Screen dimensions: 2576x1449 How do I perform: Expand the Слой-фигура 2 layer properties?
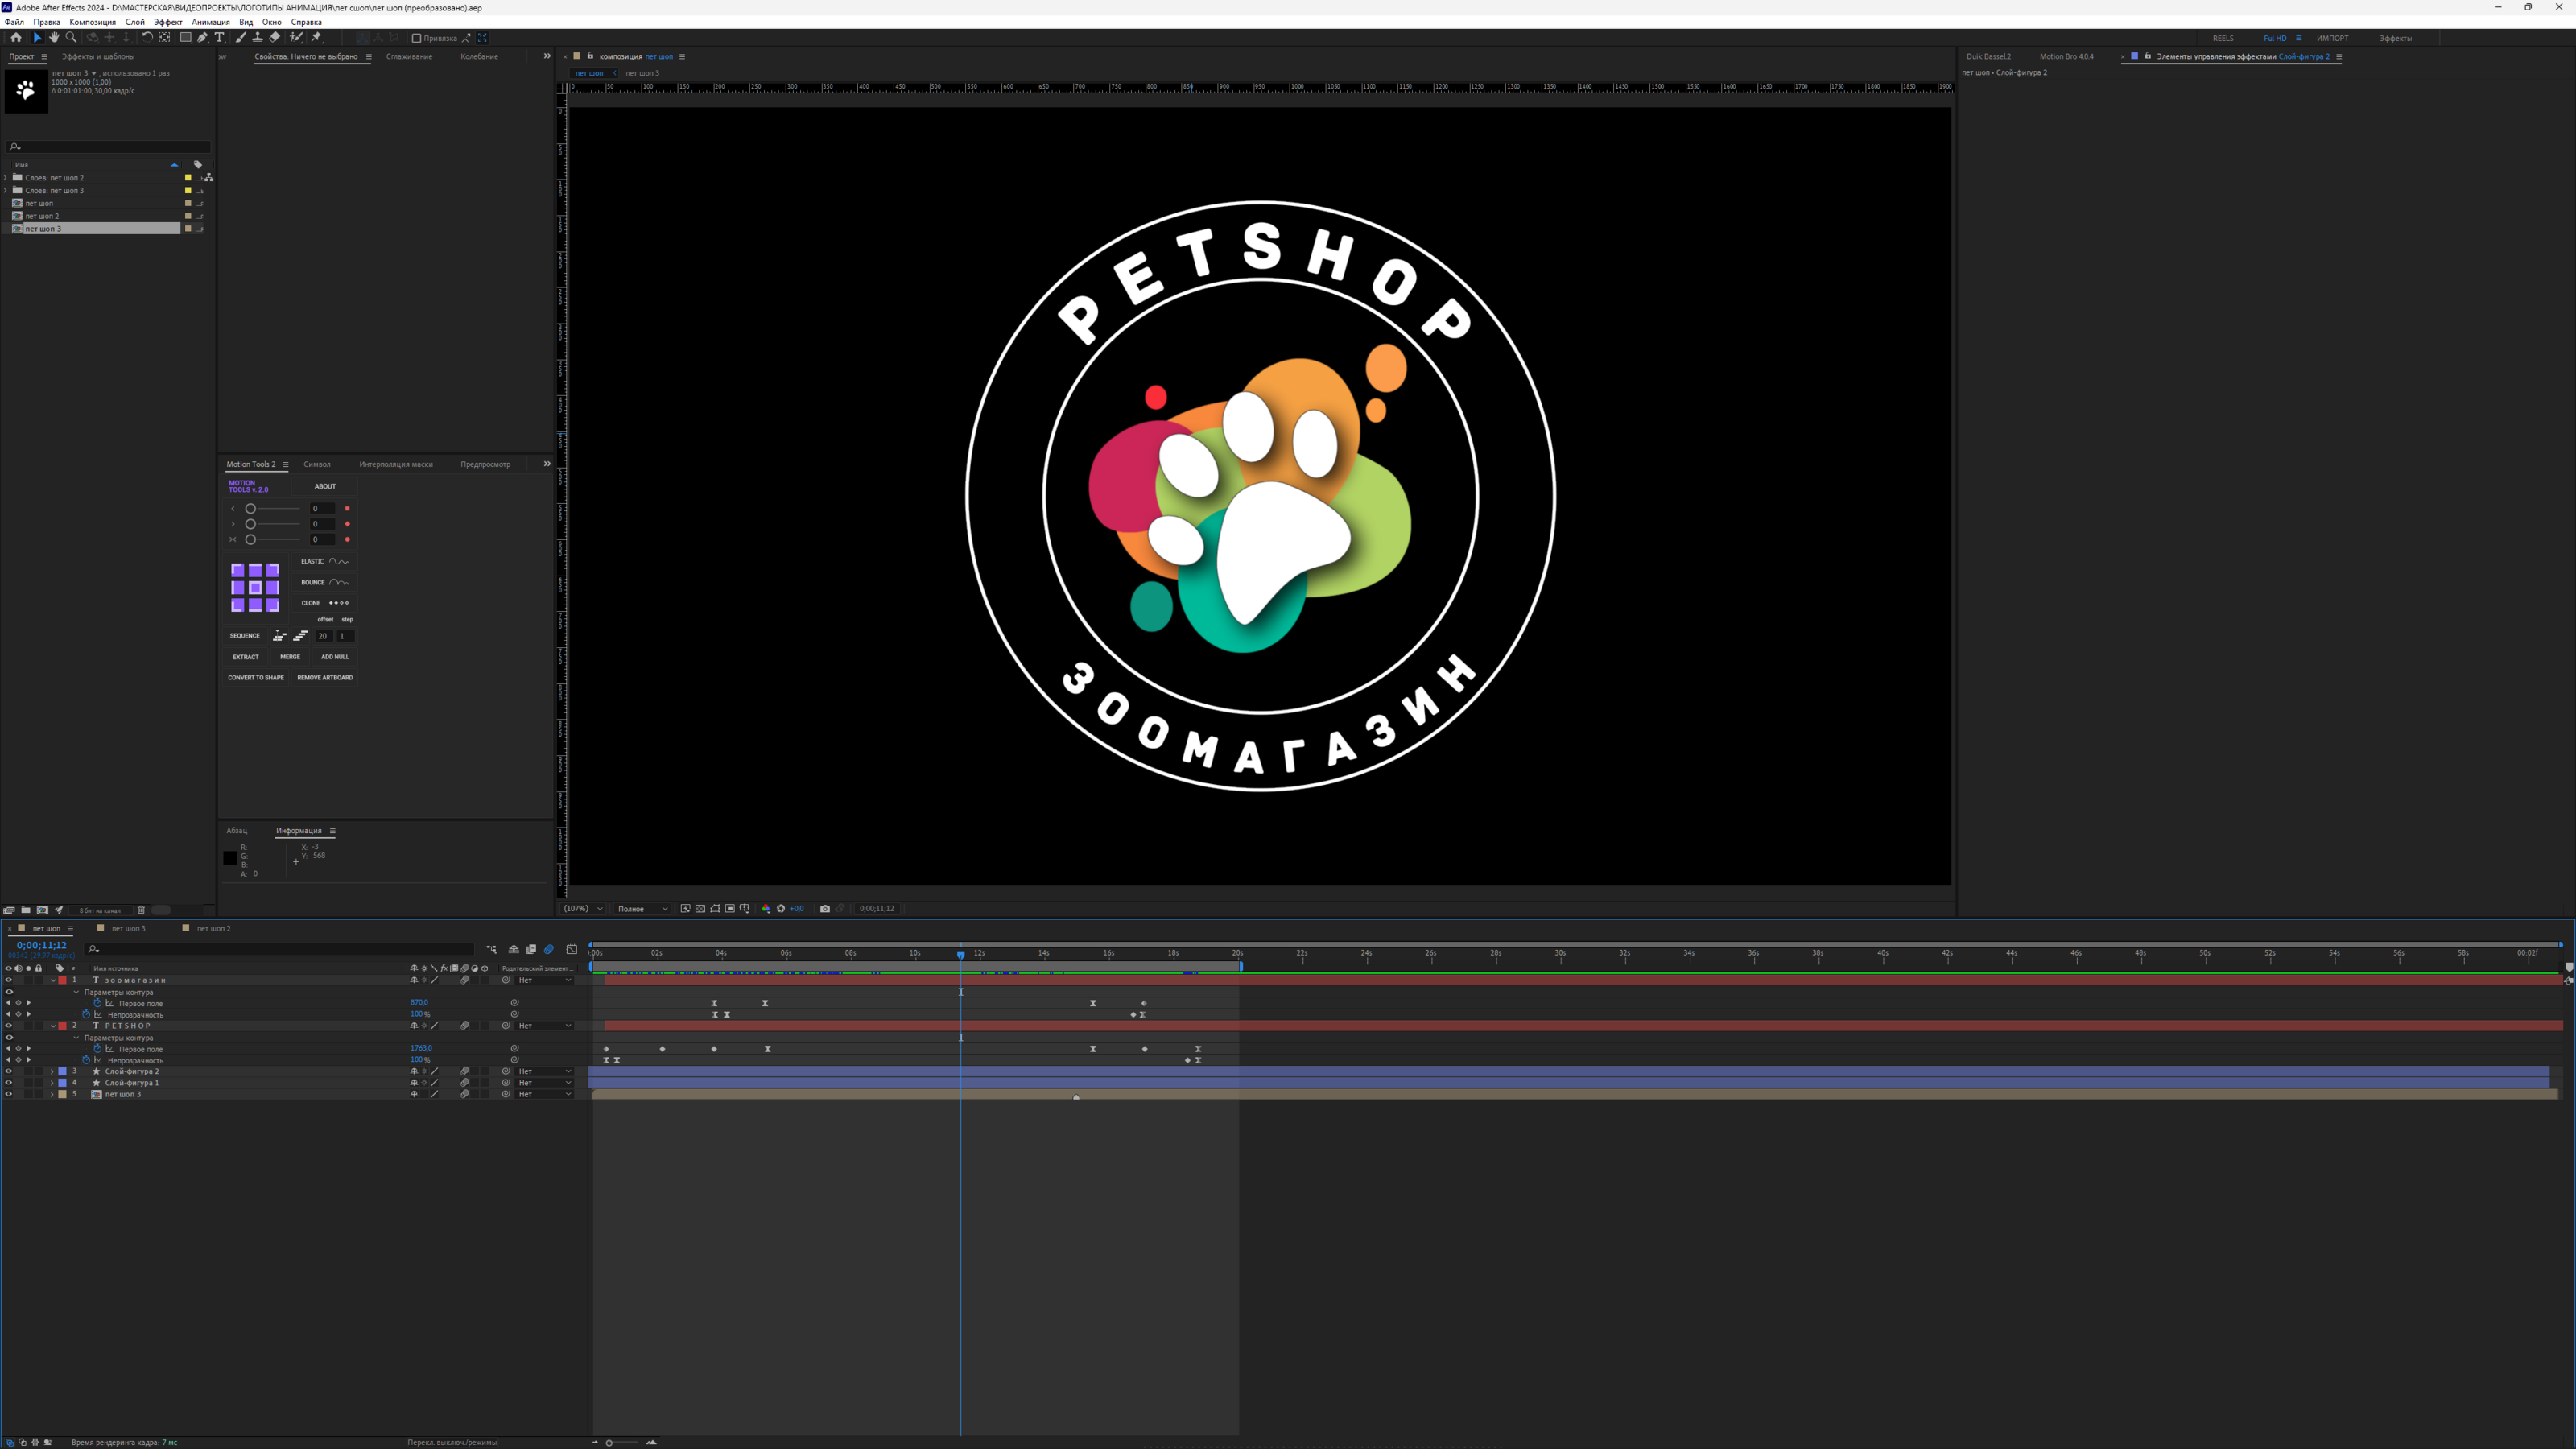(x=52, y=1072)
